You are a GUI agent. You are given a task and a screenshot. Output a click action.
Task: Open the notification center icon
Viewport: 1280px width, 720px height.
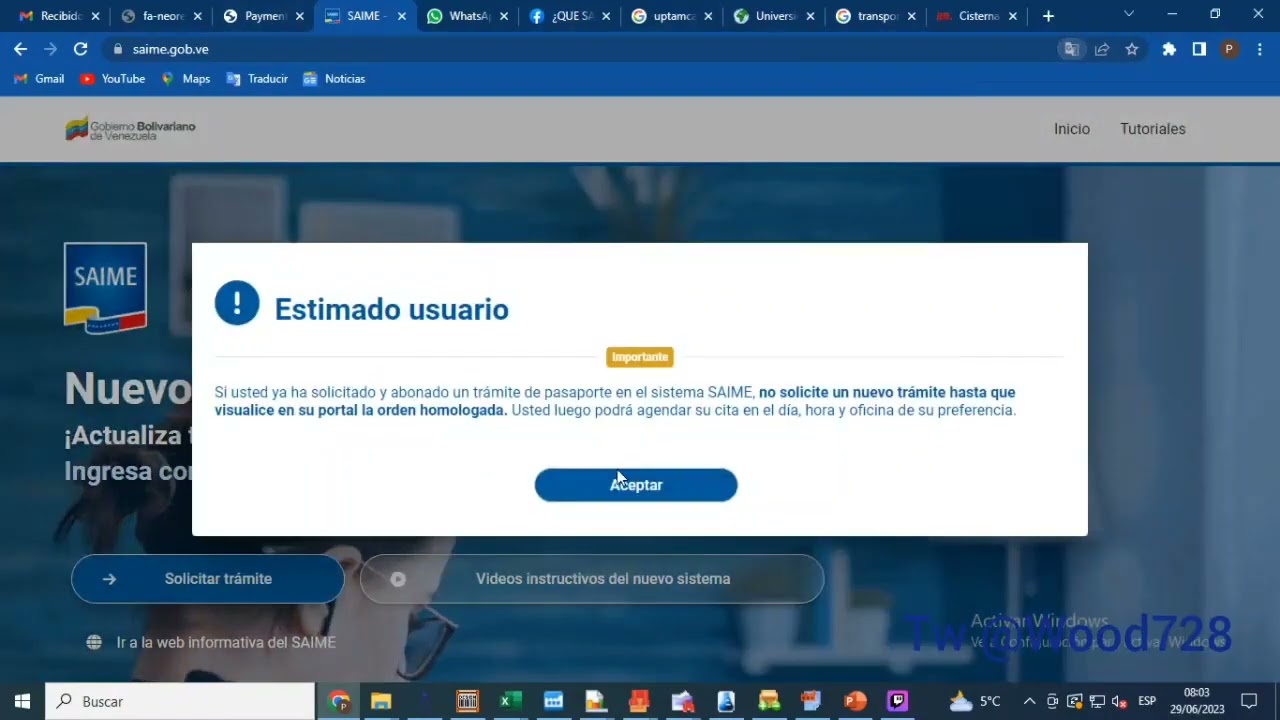point(1249,701)
